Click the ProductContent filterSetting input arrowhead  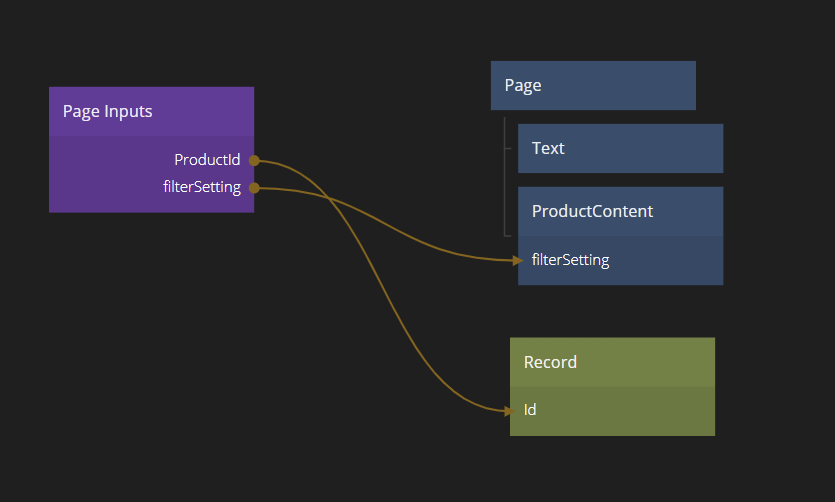pos(518,260)
